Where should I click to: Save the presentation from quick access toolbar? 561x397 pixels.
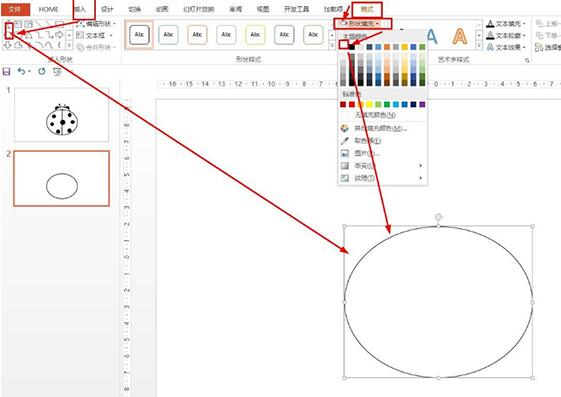click(x=6, y=72)
